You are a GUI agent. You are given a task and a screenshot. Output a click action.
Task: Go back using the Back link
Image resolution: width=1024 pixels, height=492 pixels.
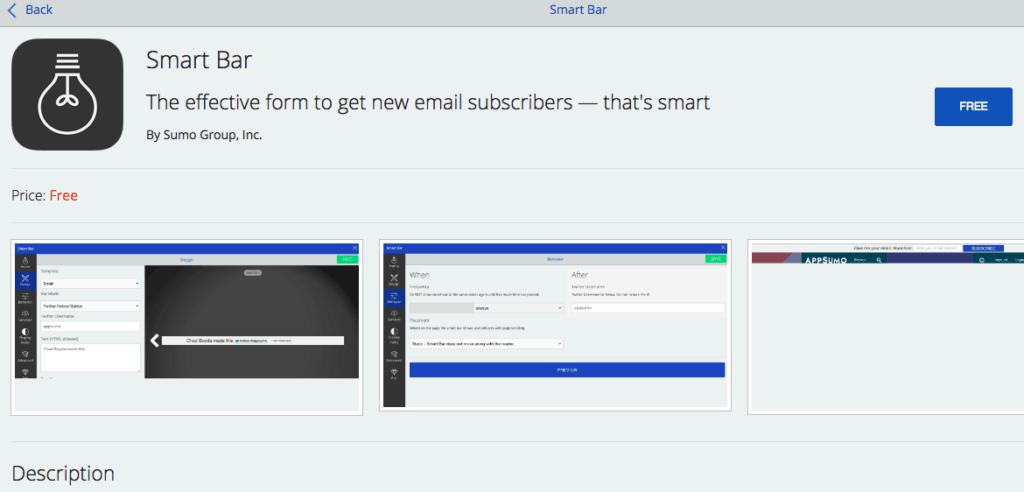click(x=30, y=10)
